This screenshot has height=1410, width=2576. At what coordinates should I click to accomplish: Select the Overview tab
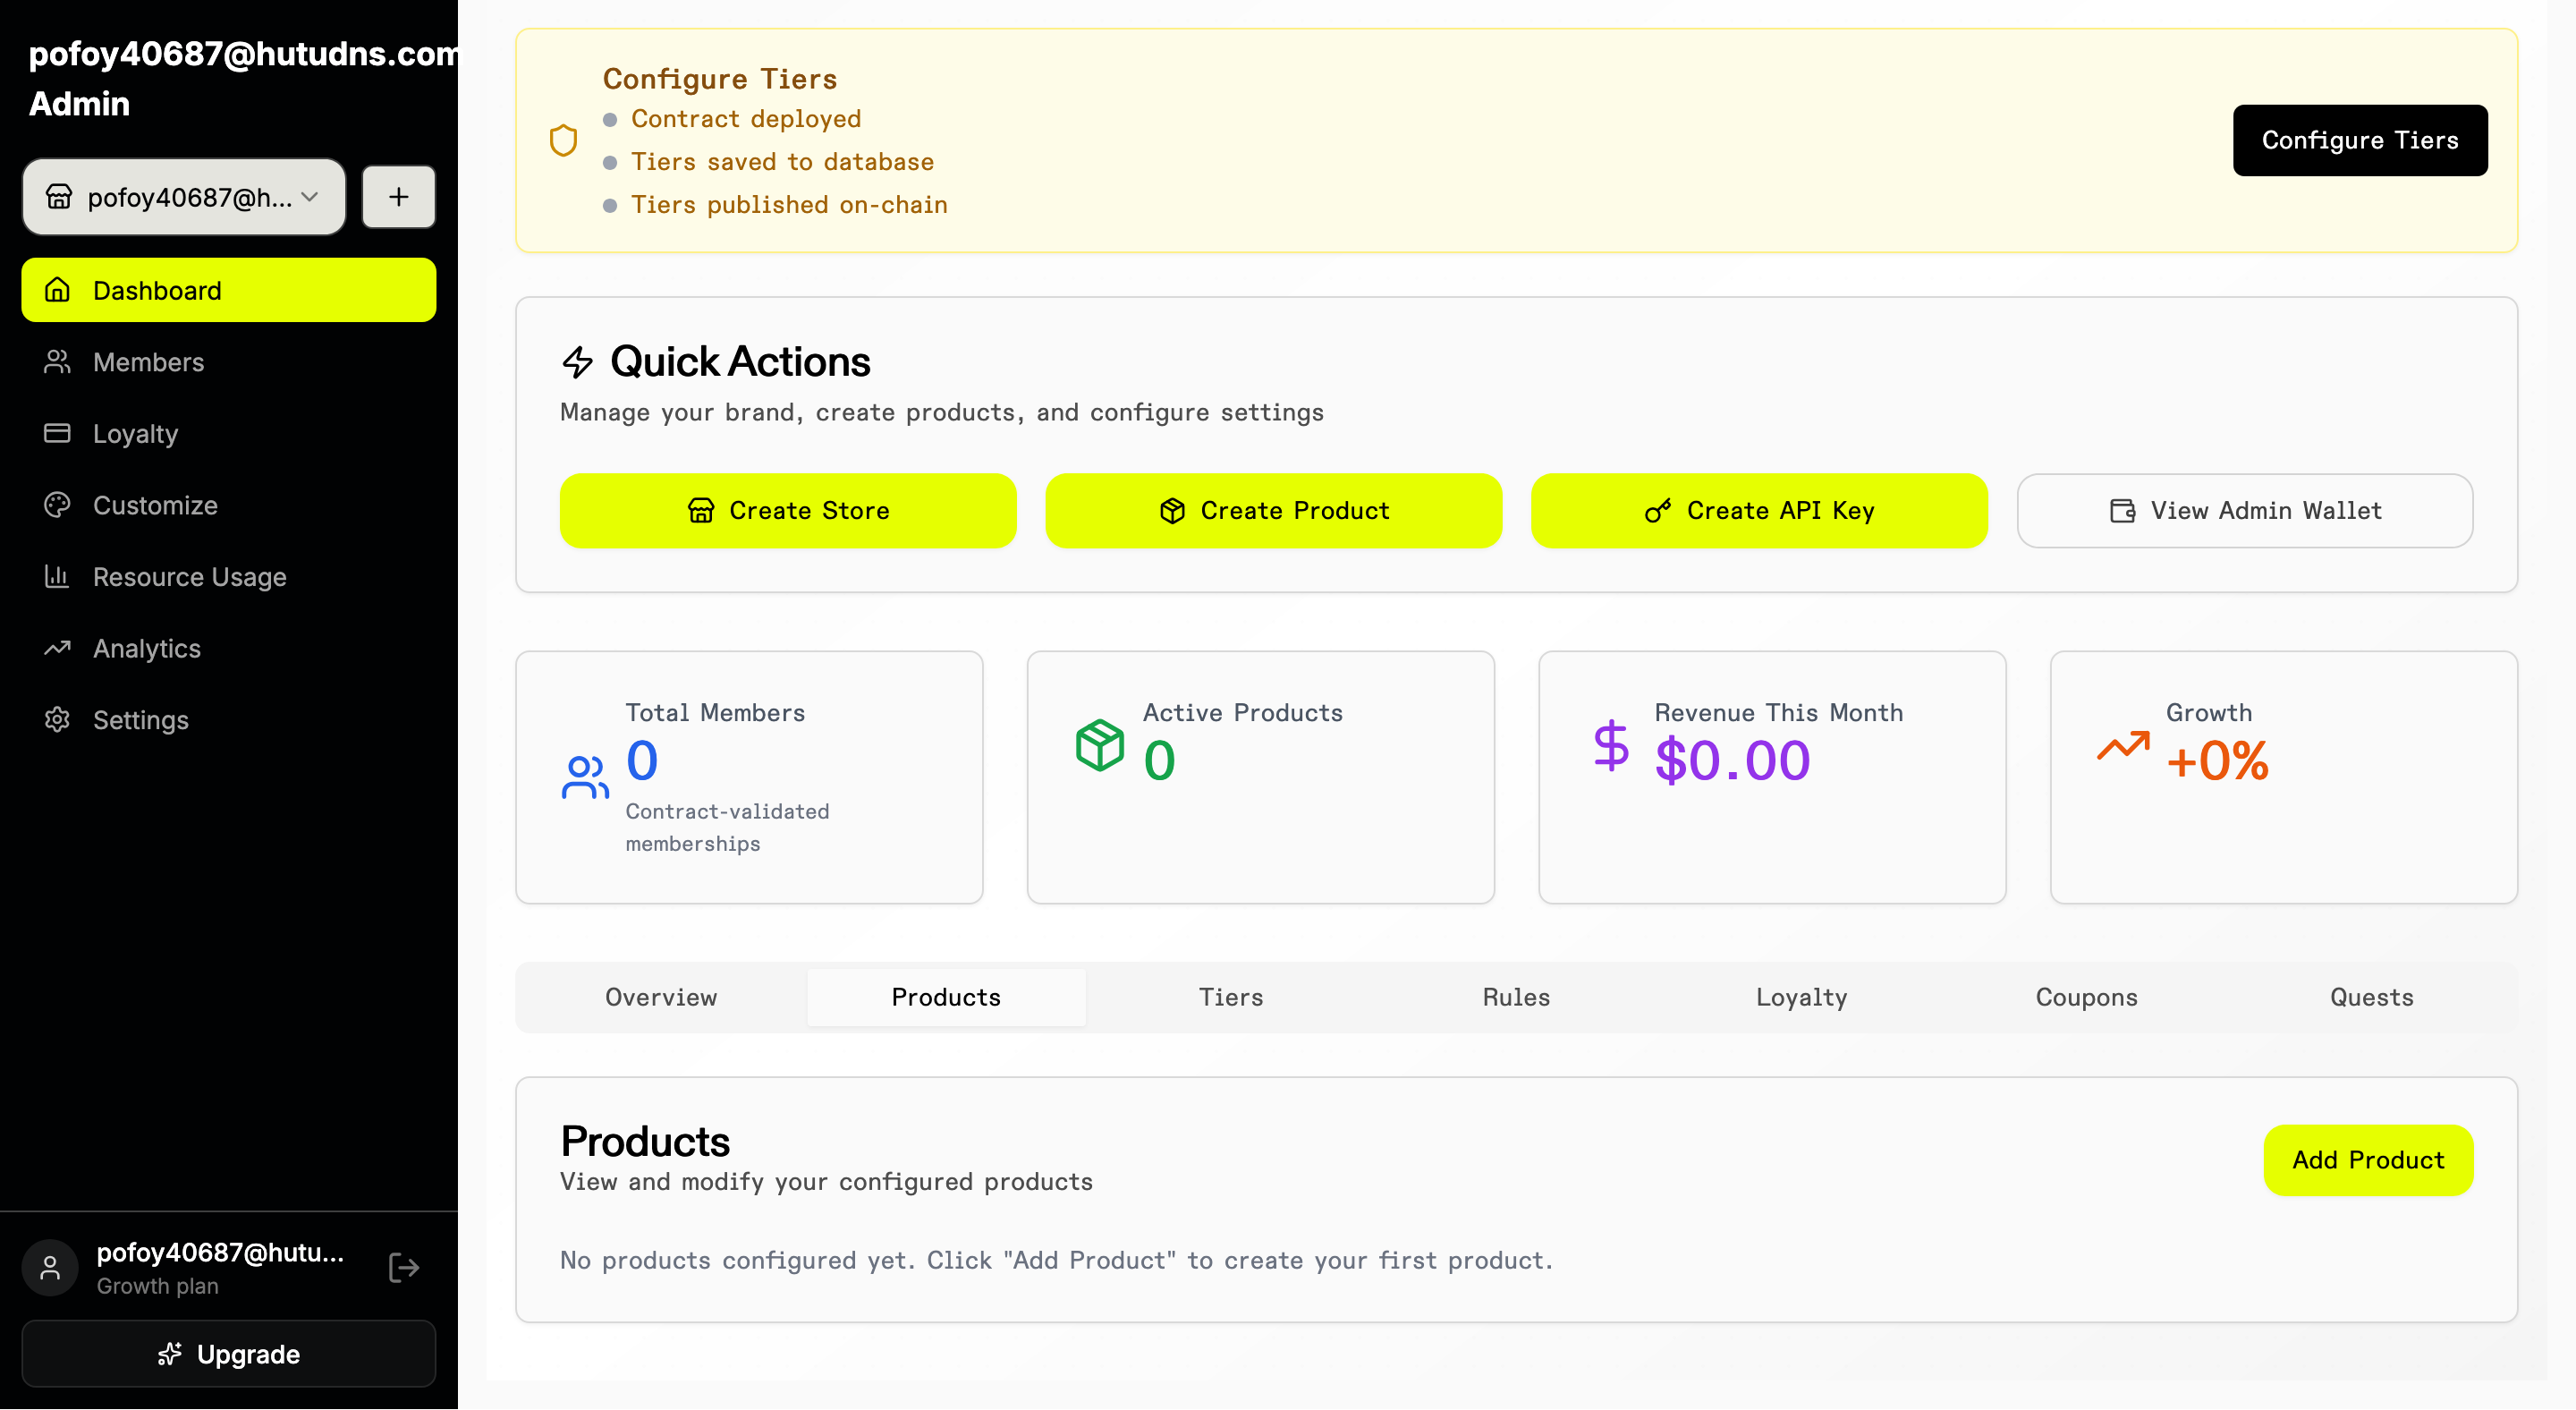[x=660, y=997]
